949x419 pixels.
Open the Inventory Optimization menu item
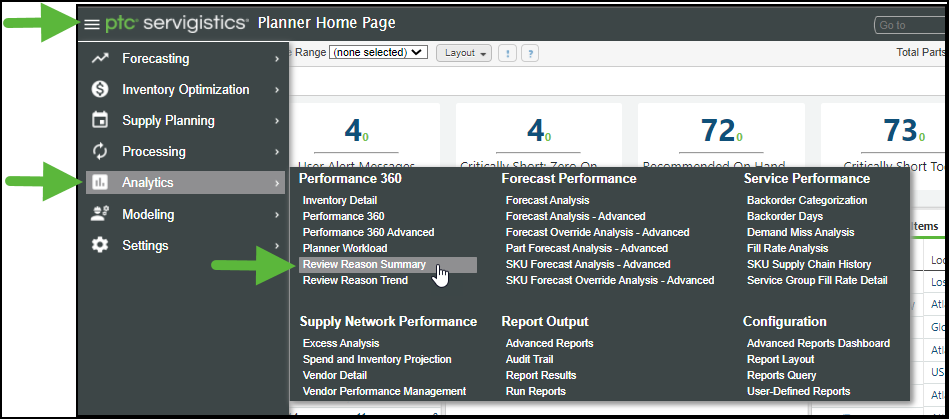click(x=185, y=90)
